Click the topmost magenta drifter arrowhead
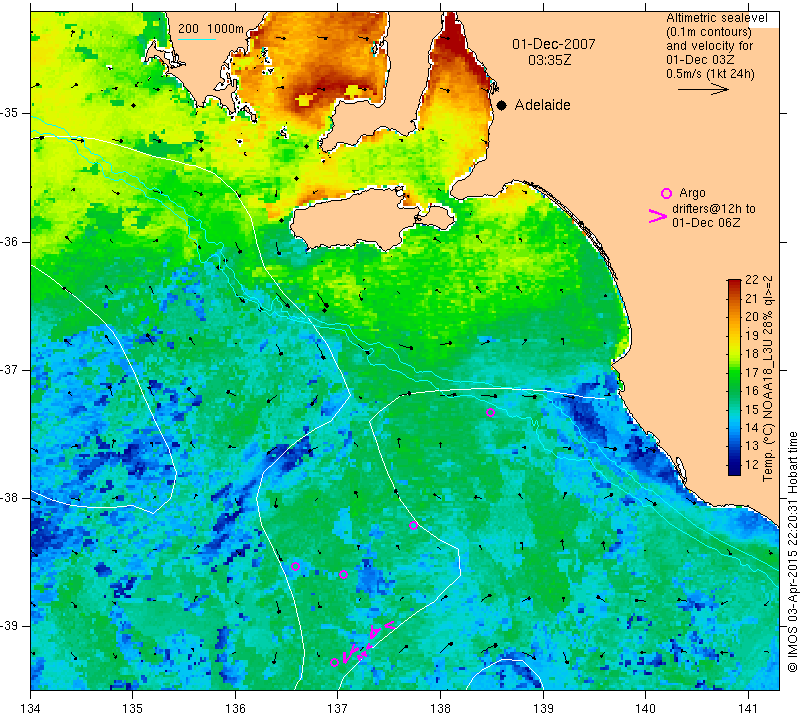This screenshot has height=720, width=800. [389, 625]
